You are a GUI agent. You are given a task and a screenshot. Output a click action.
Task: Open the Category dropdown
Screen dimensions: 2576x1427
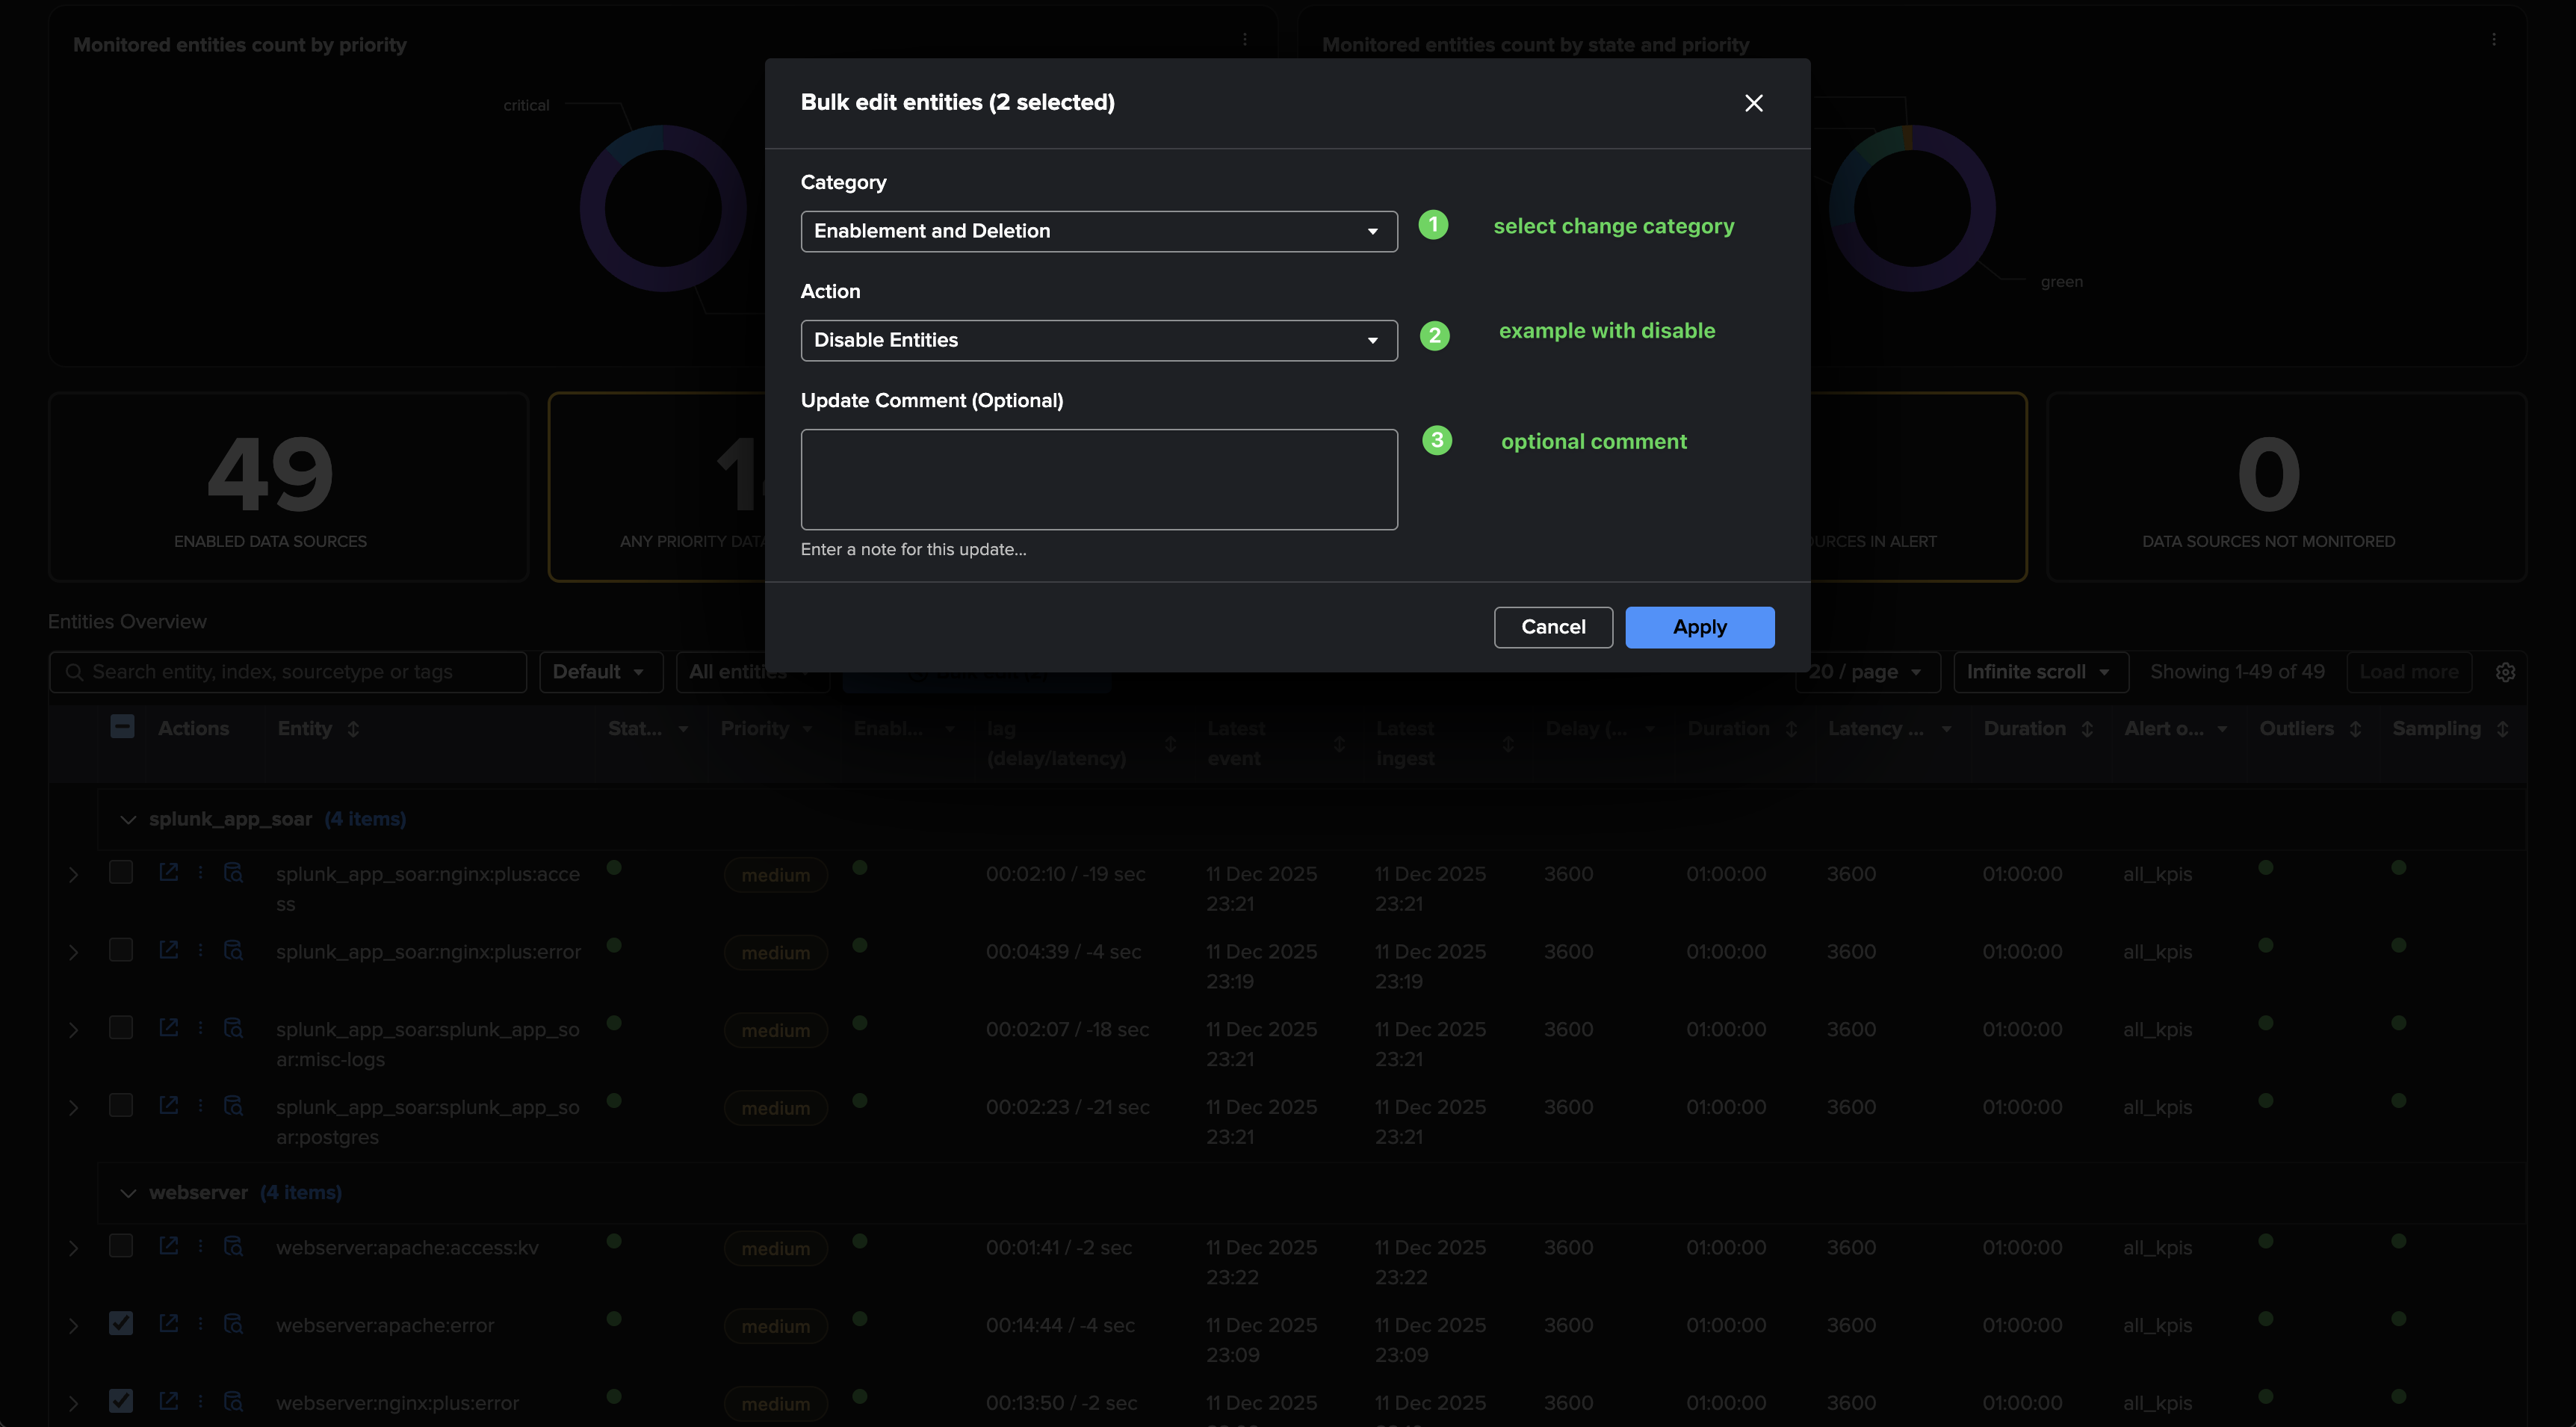[x=1098, y=231]
